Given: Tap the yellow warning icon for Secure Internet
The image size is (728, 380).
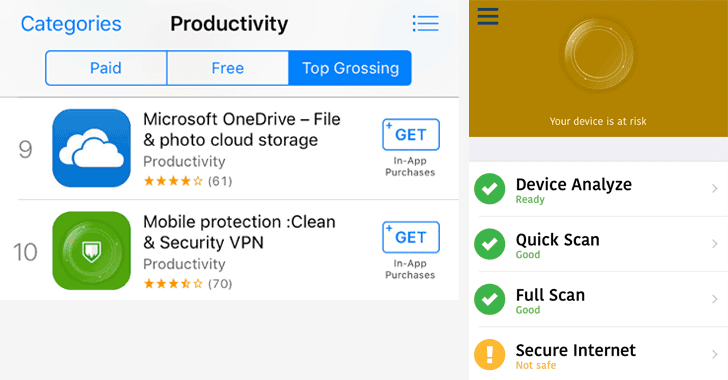Looking at the screenshot, I should [x=489, y=354].
